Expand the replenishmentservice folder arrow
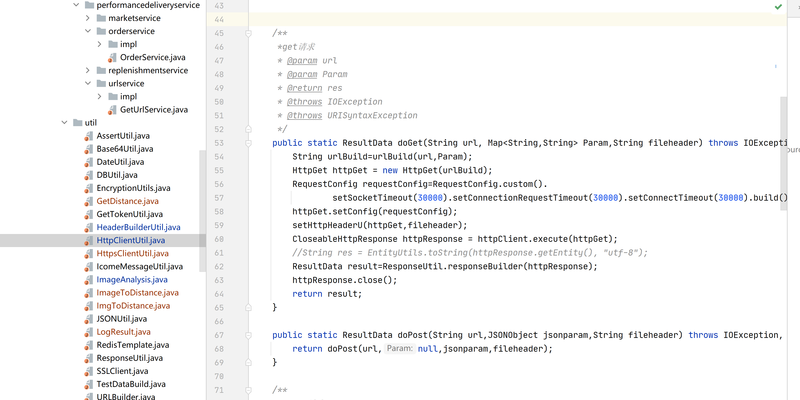Viewport: 800px width, 400px height. (x=87, y=71)
